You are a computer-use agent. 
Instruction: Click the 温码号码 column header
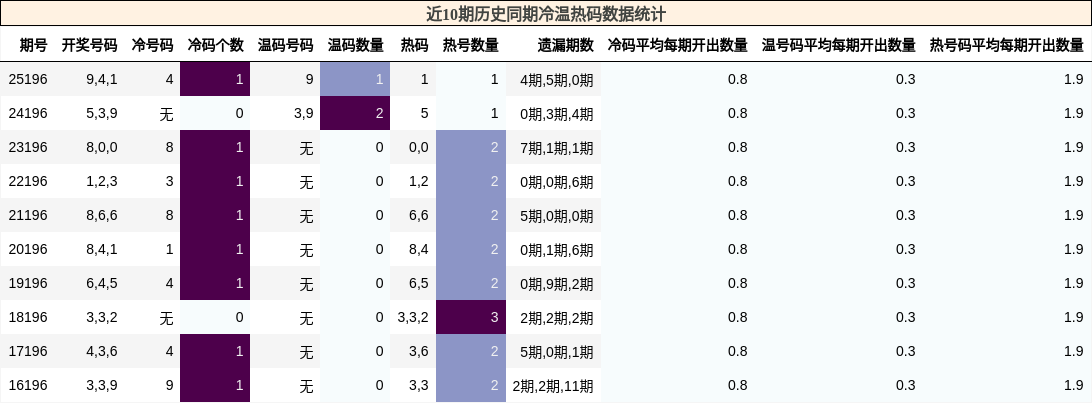click(286, 45)
